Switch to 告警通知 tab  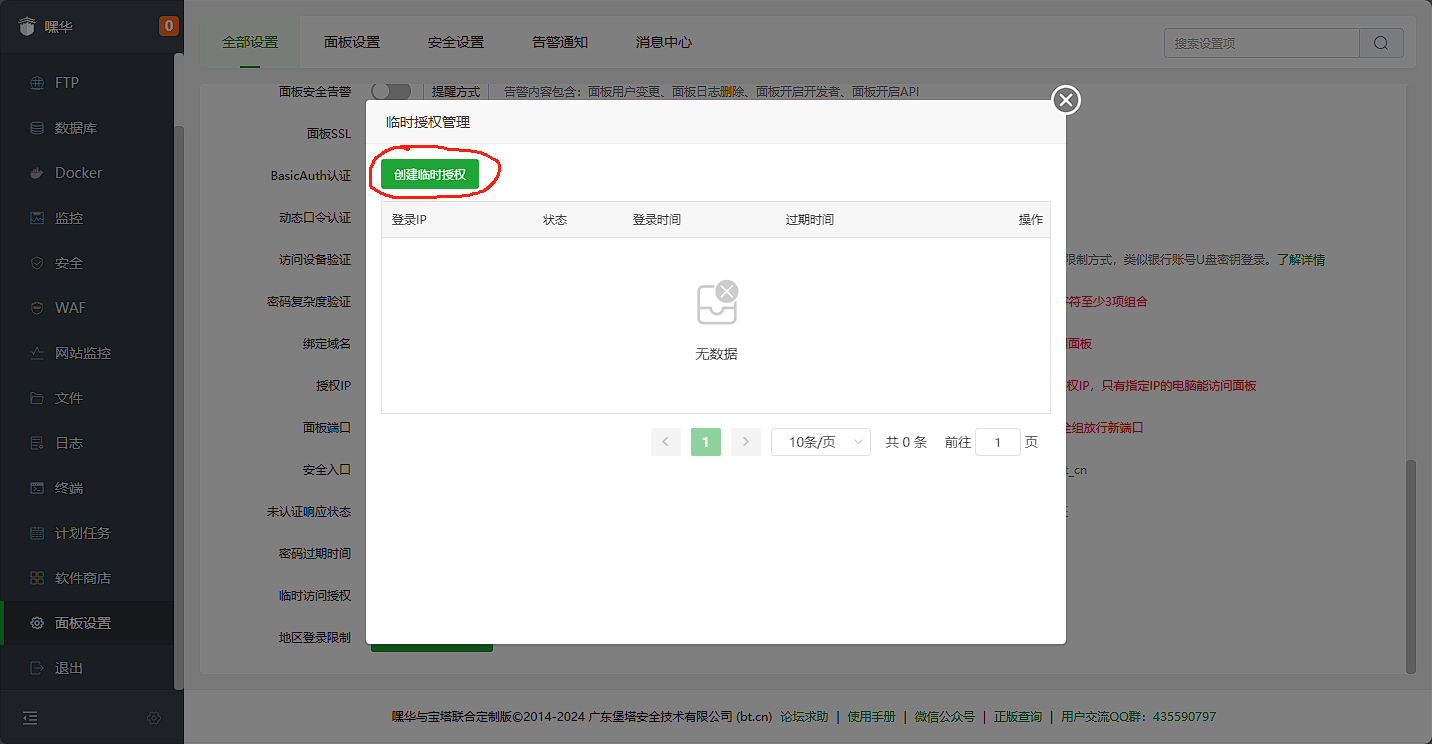(x=560, y=42)
